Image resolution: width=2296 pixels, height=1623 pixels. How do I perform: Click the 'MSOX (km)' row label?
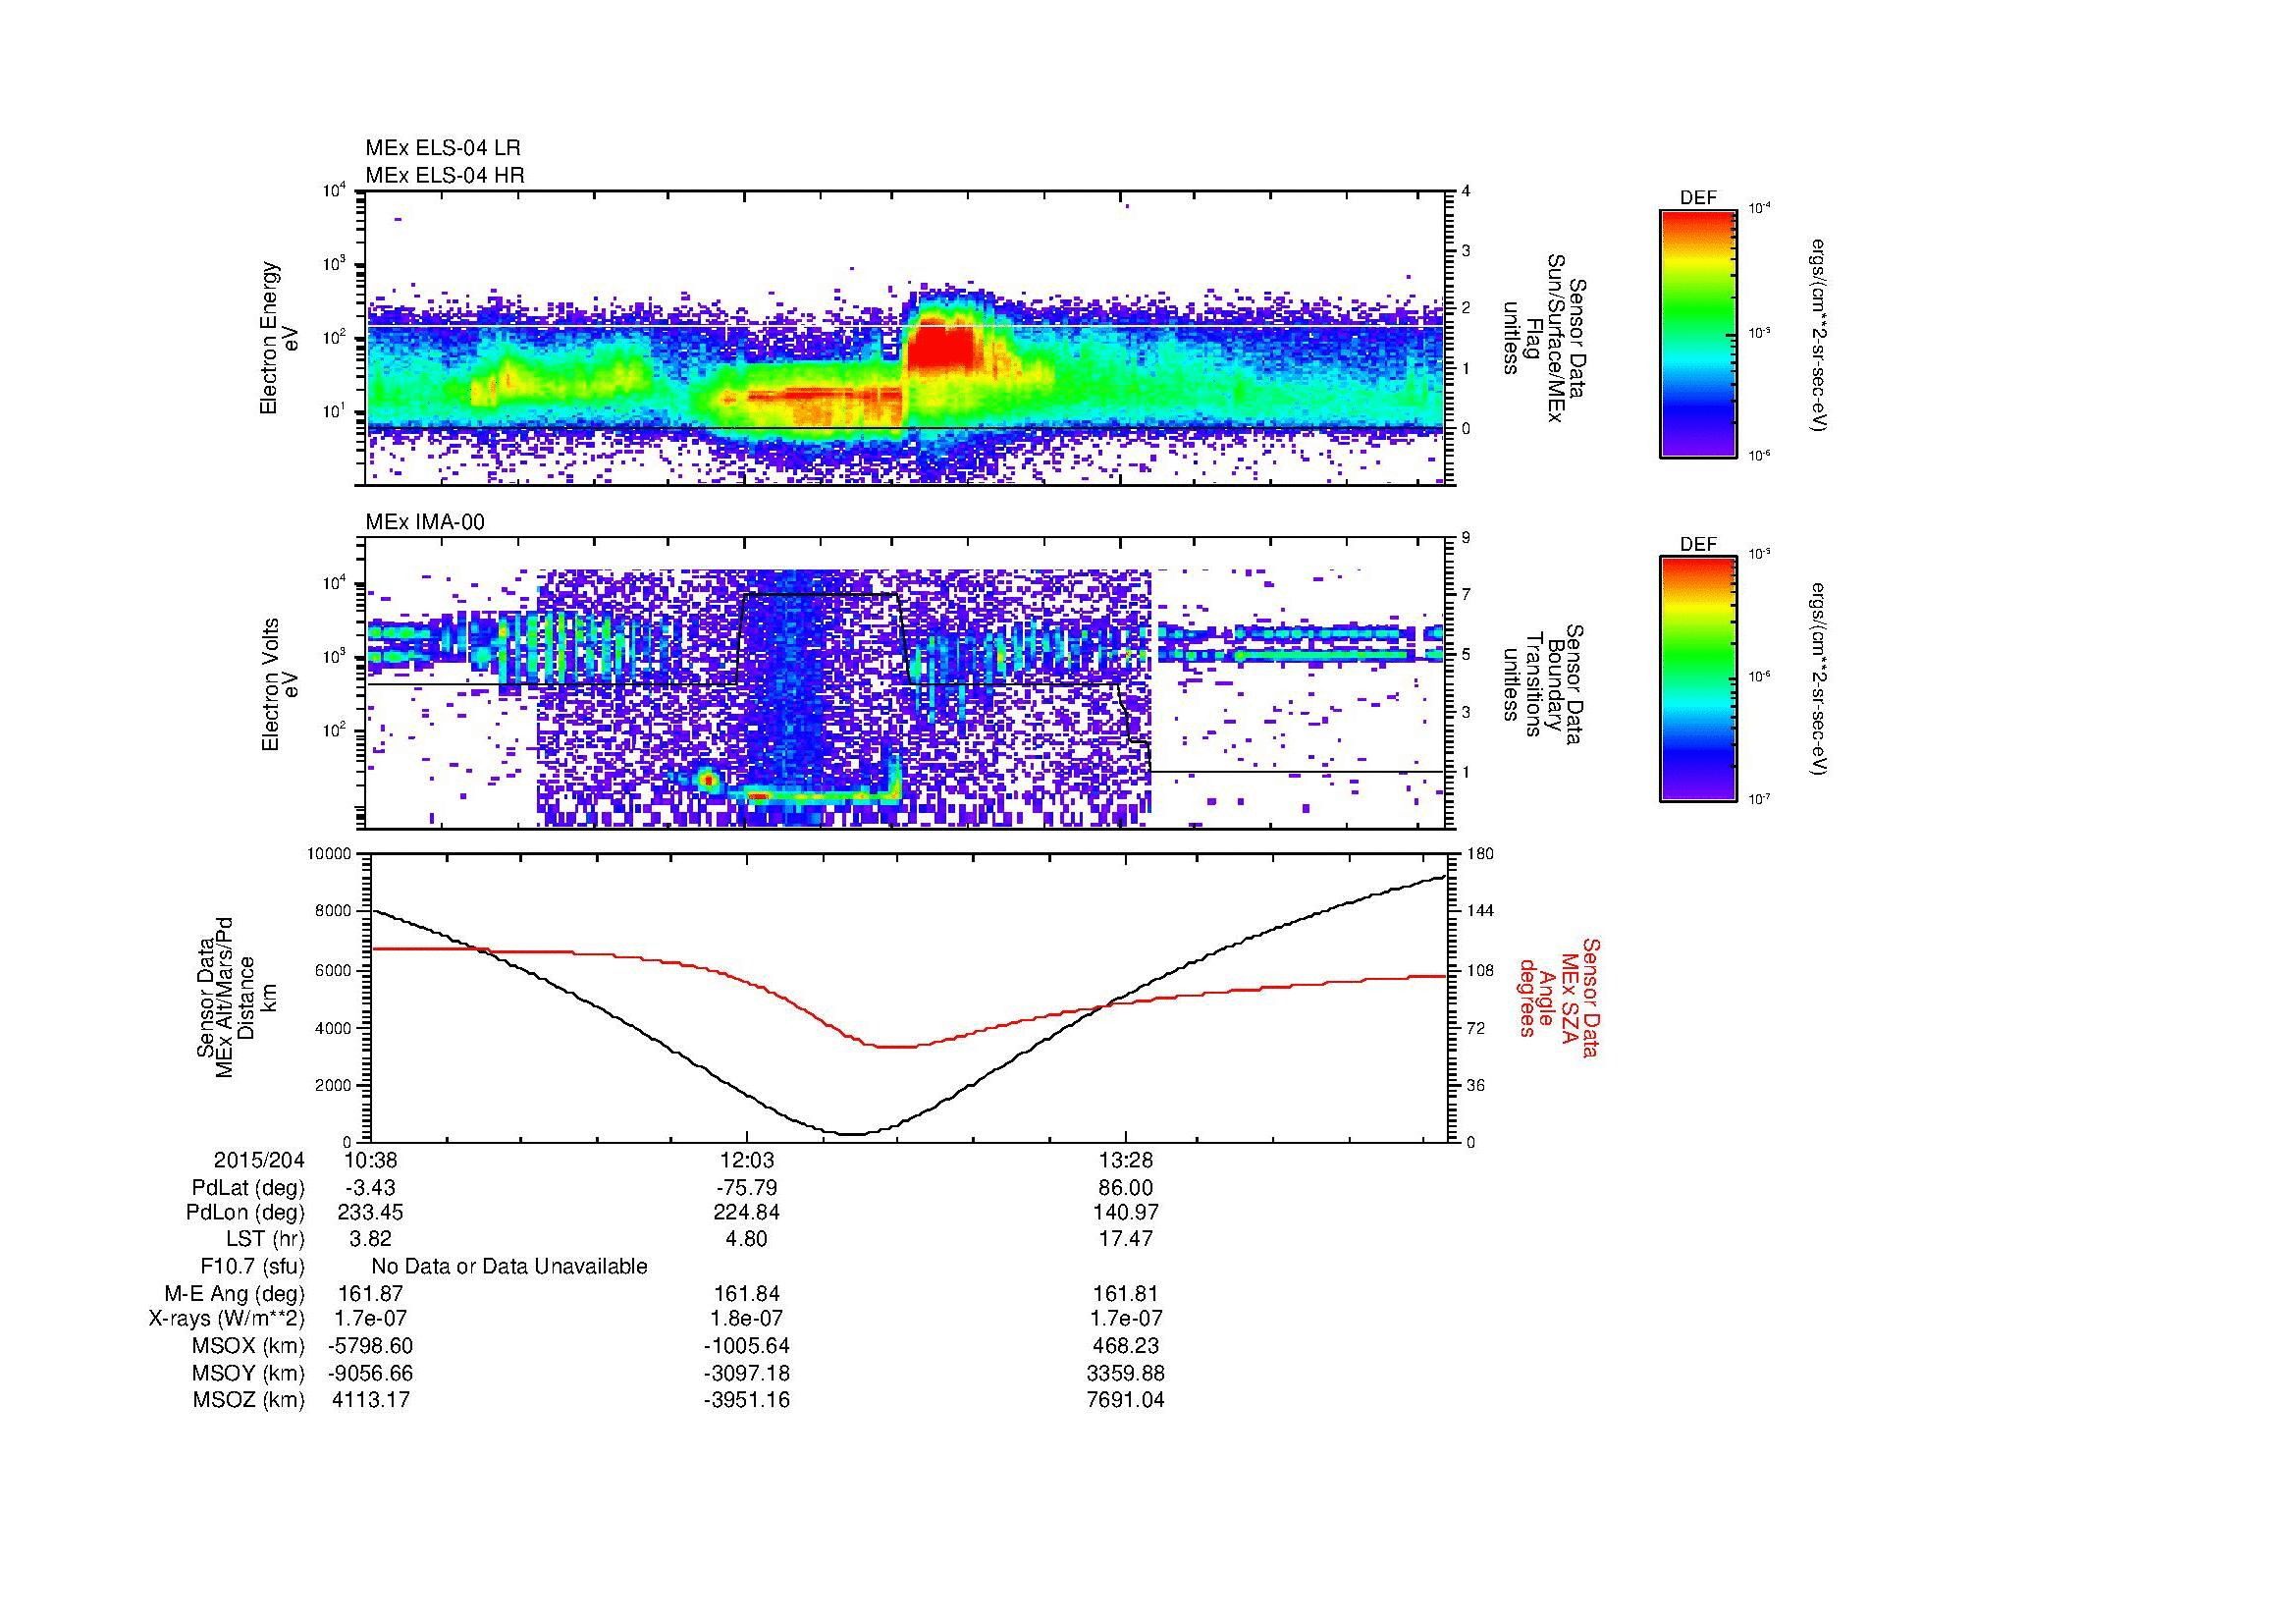tap(249, 1346)
